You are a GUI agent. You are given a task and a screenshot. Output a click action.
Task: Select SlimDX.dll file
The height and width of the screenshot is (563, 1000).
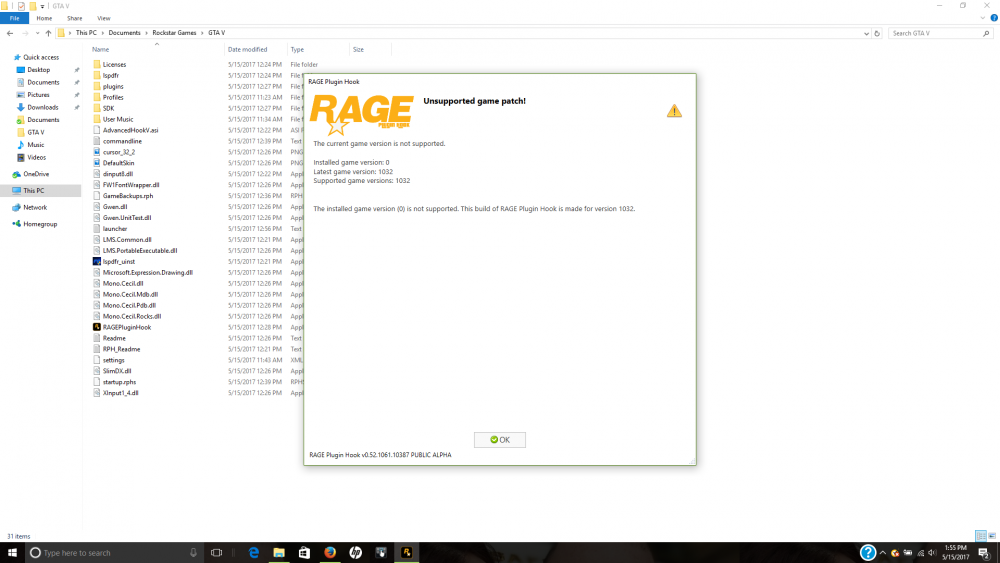117,371
